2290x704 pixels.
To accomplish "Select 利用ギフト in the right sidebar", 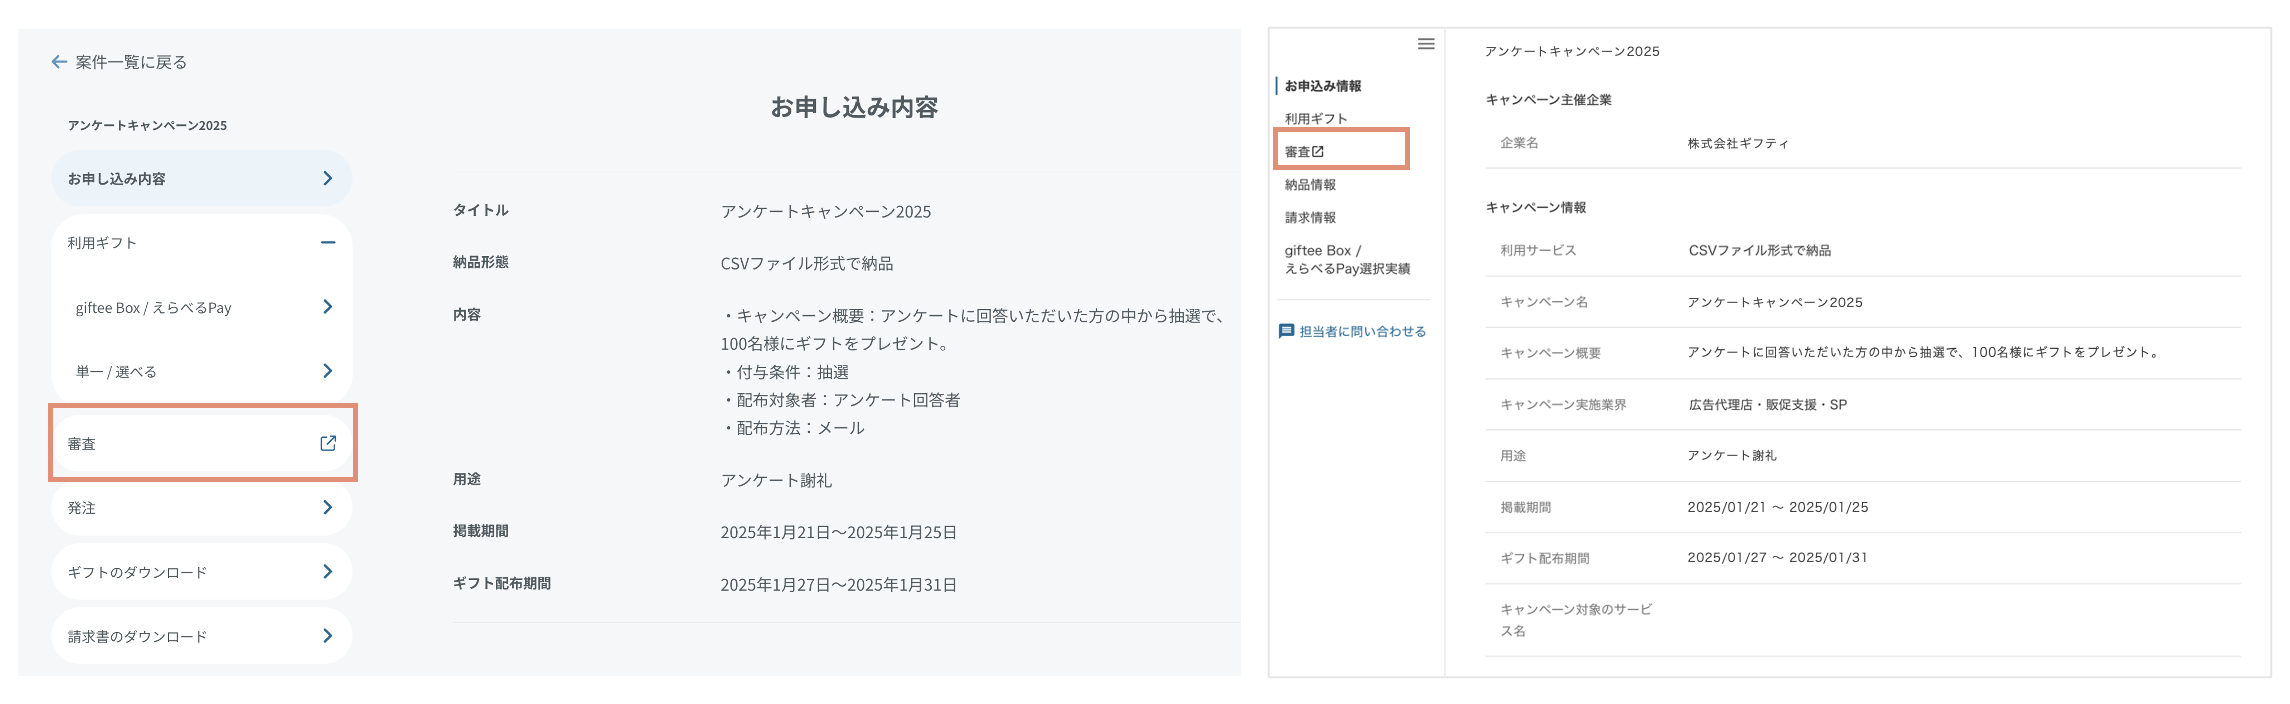I will coord(1316,119).
